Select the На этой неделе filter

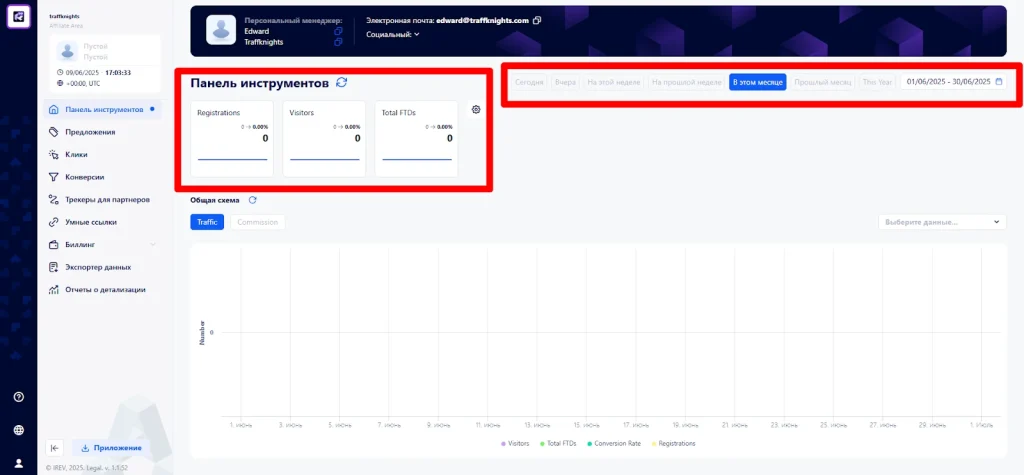(614, 82)
